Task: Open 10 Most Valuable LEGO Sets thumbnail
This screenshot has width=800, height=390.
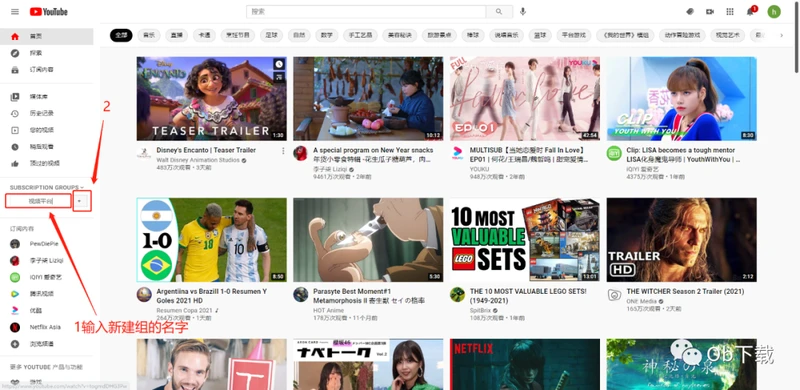Action: coord(525,240)
